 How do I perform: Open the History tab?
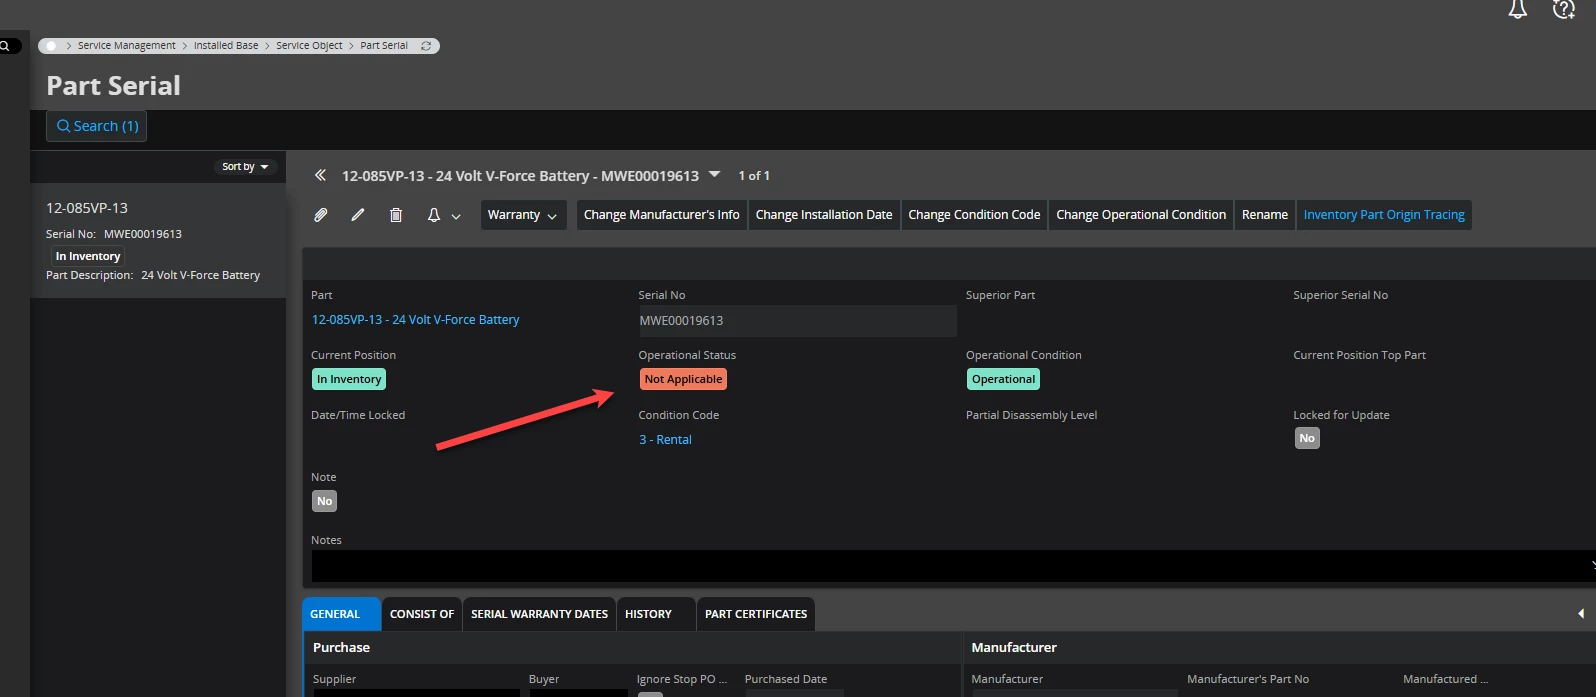tap(648, 614)
